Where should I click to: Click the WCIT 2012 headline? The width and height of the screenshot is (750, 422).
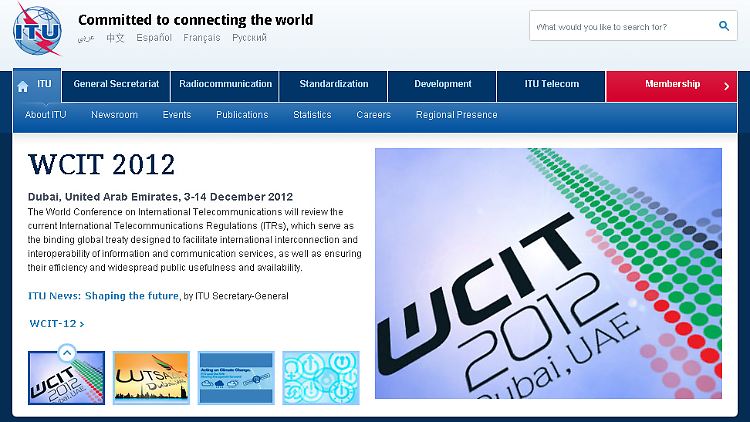click(101, 165)
